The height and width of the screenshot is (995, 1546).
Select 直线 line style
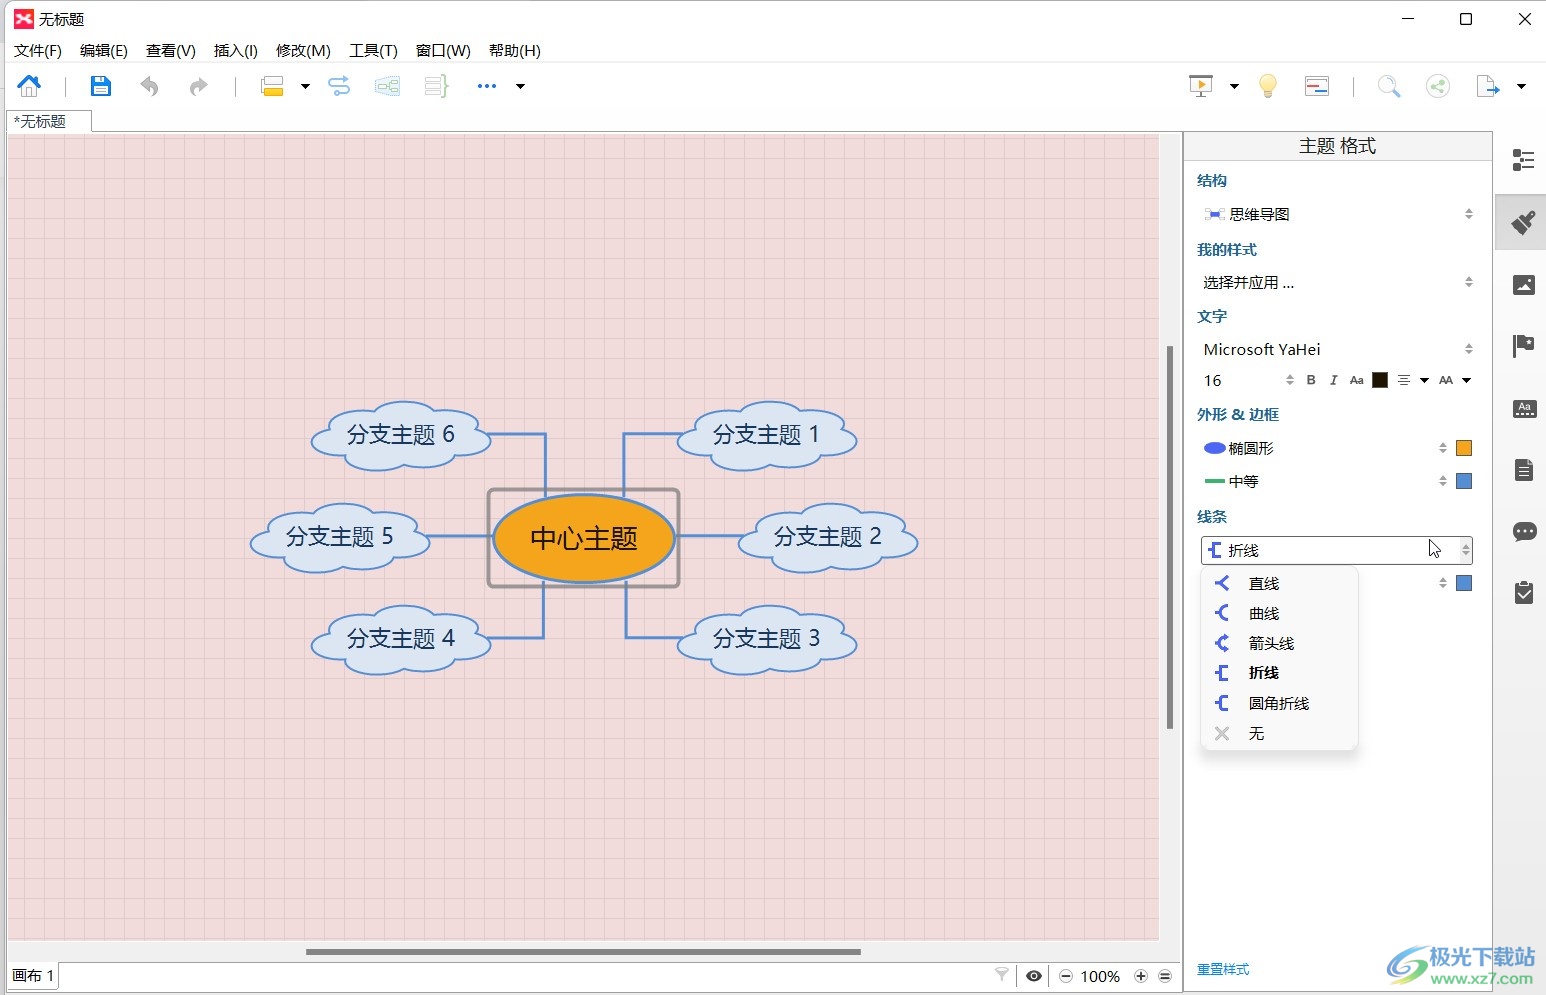coord(1279,584)
